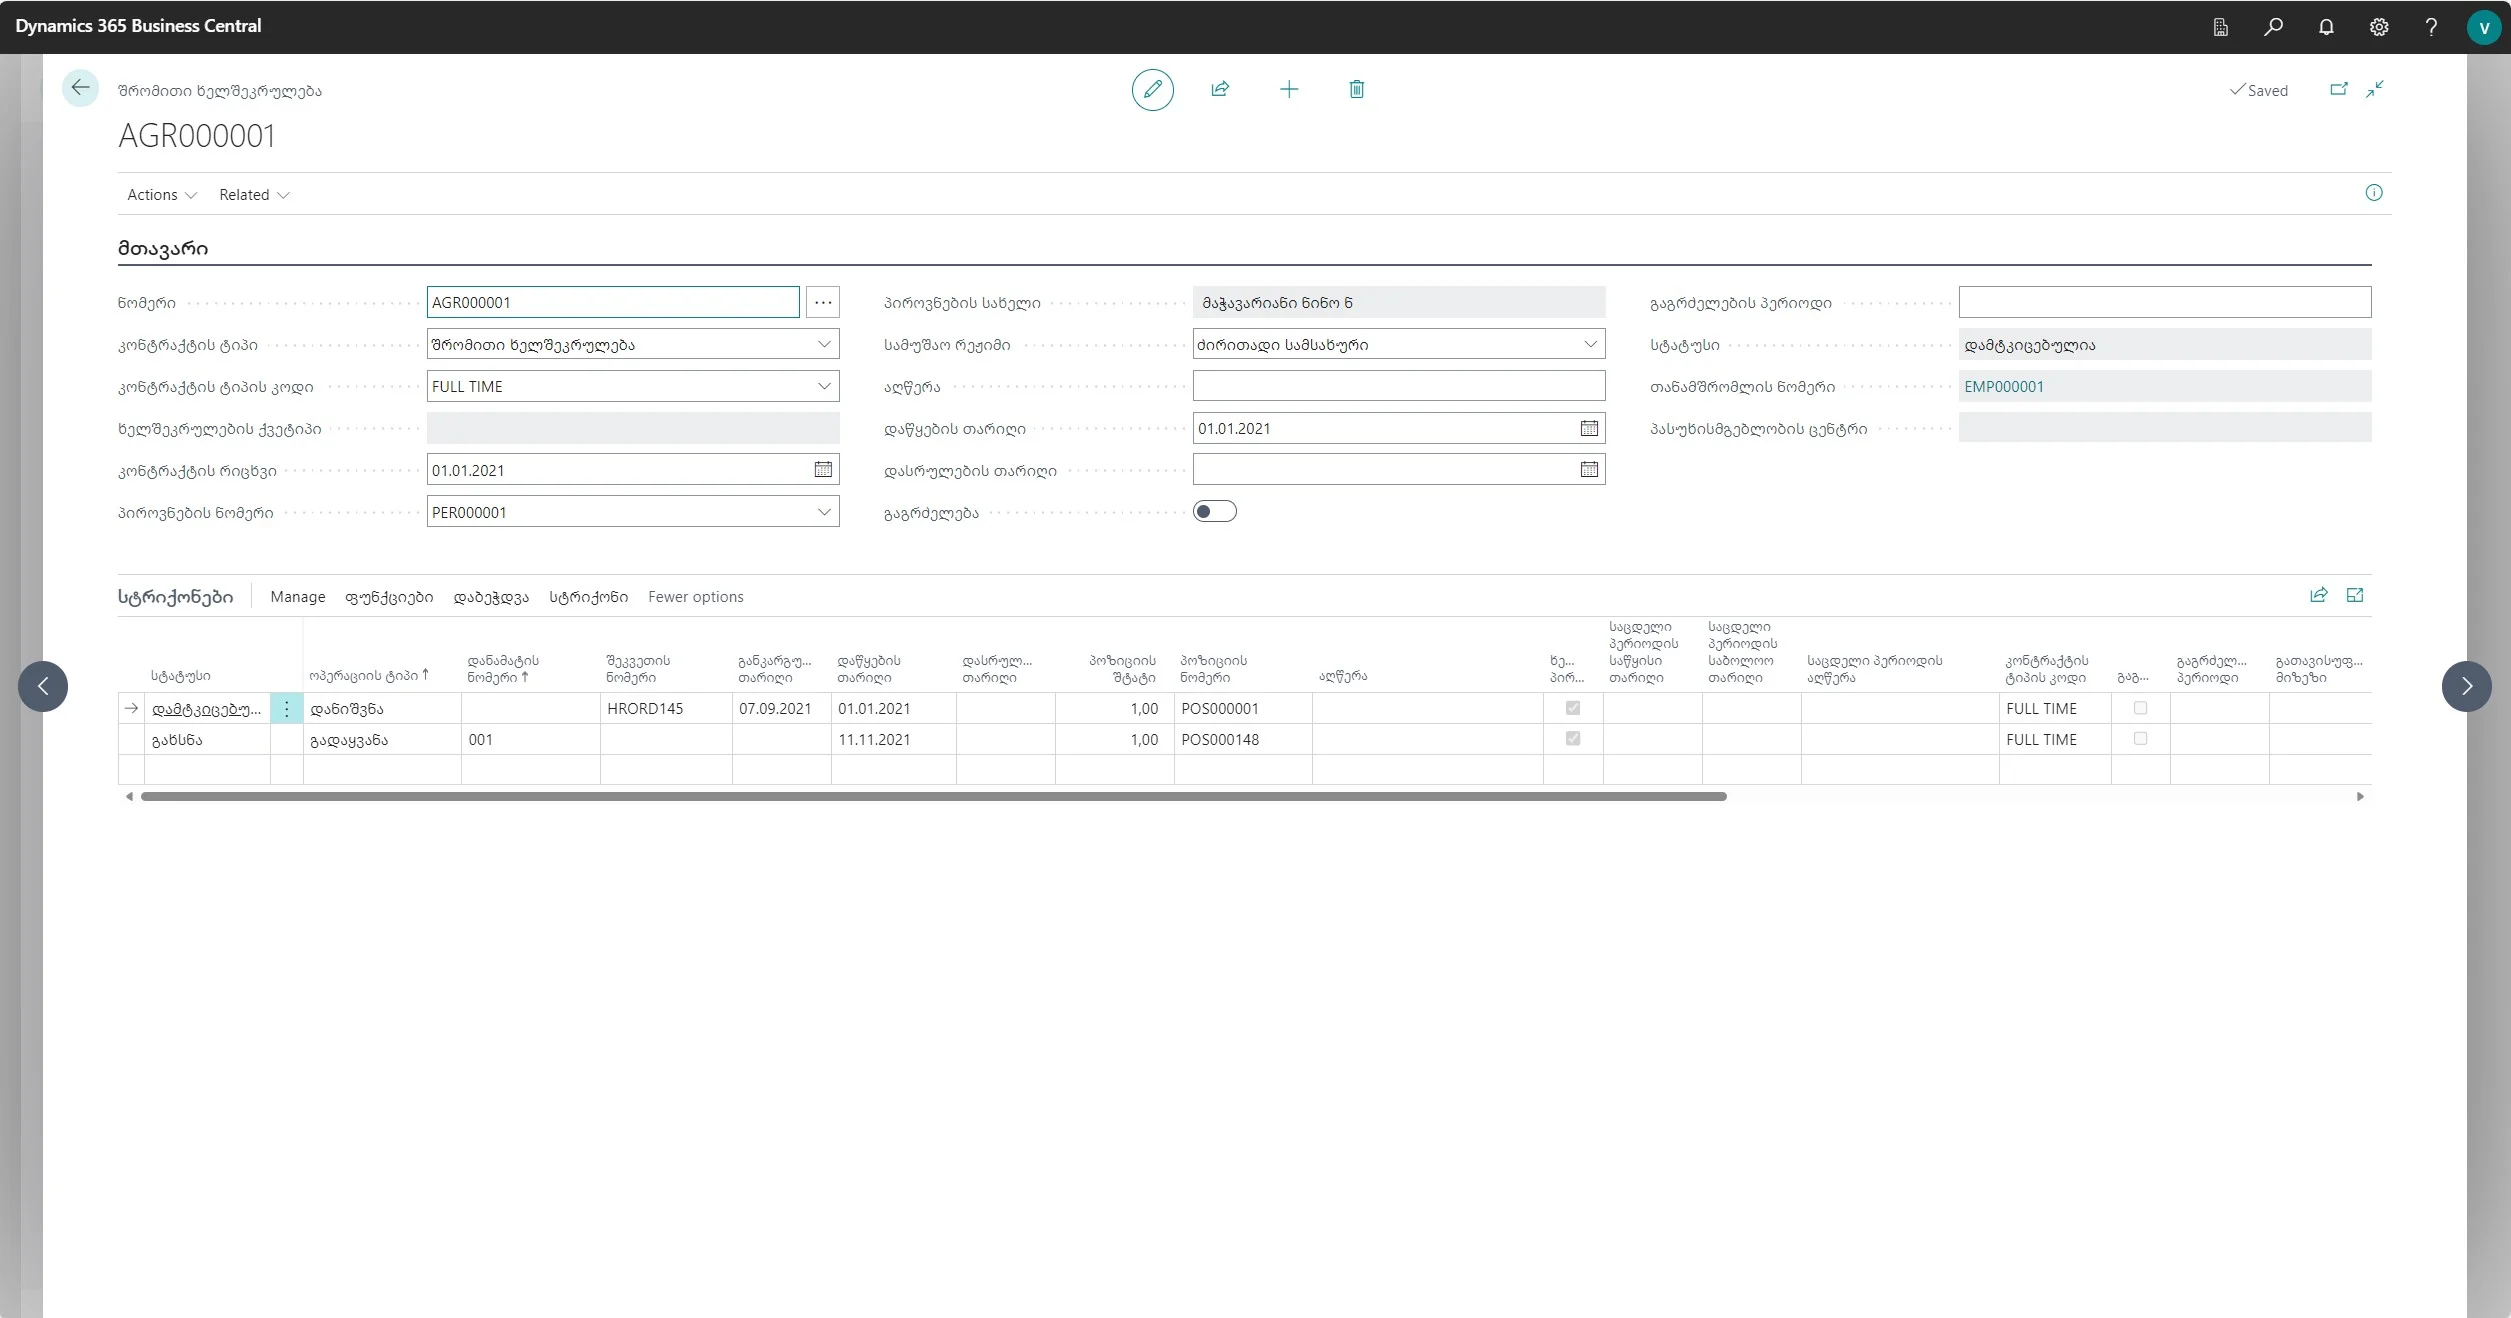
Task: Expand the FULL TIME contract code dropdown
Action: 824,387
